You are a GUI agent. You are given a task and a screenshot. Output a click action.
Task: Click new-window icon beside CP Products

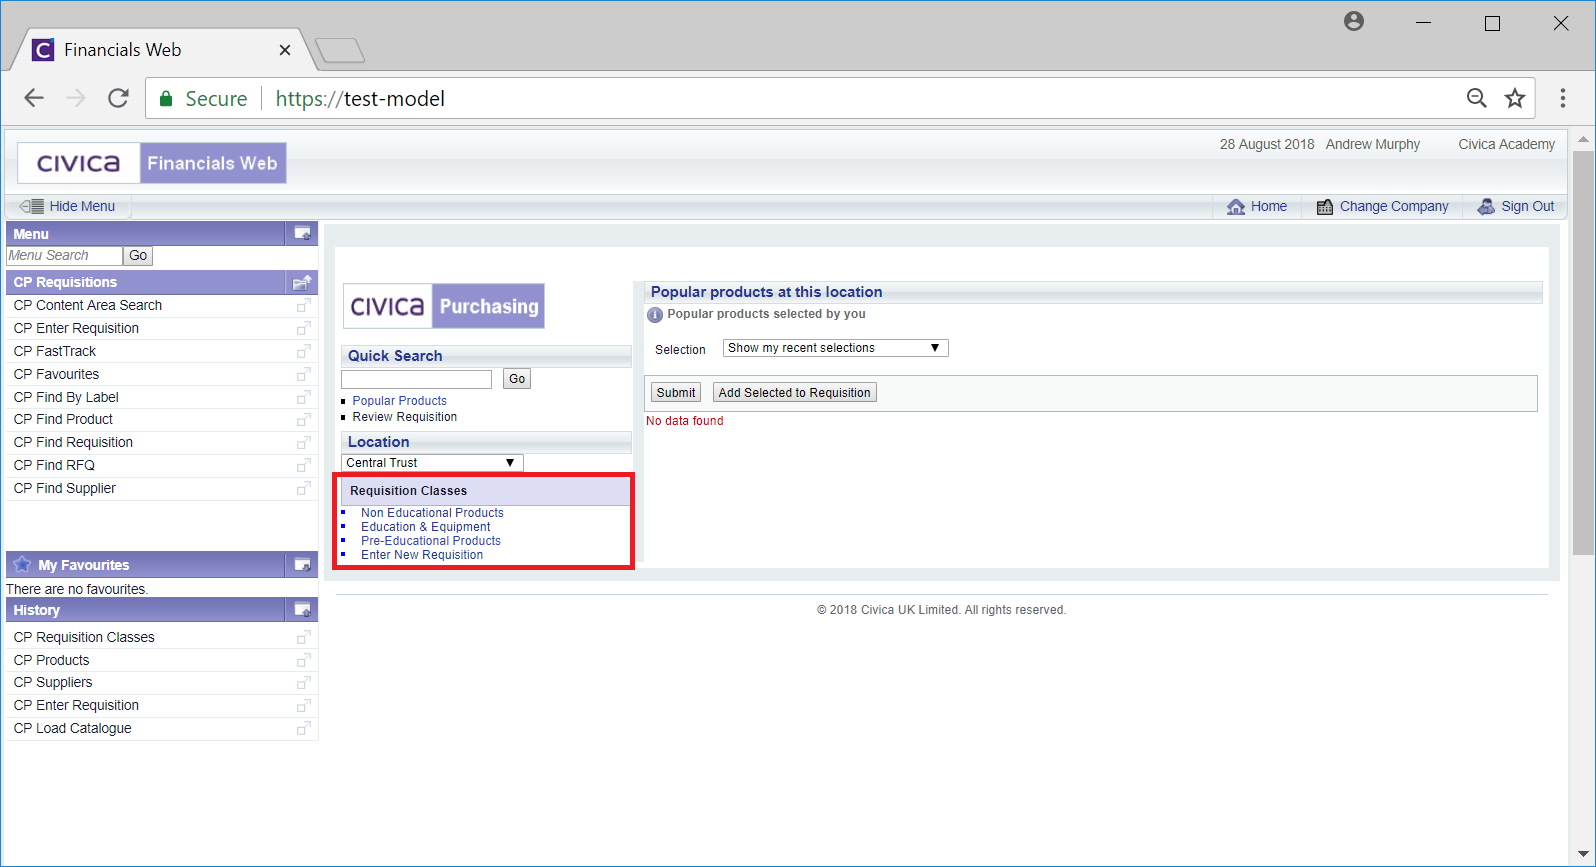tap(303, 660)
